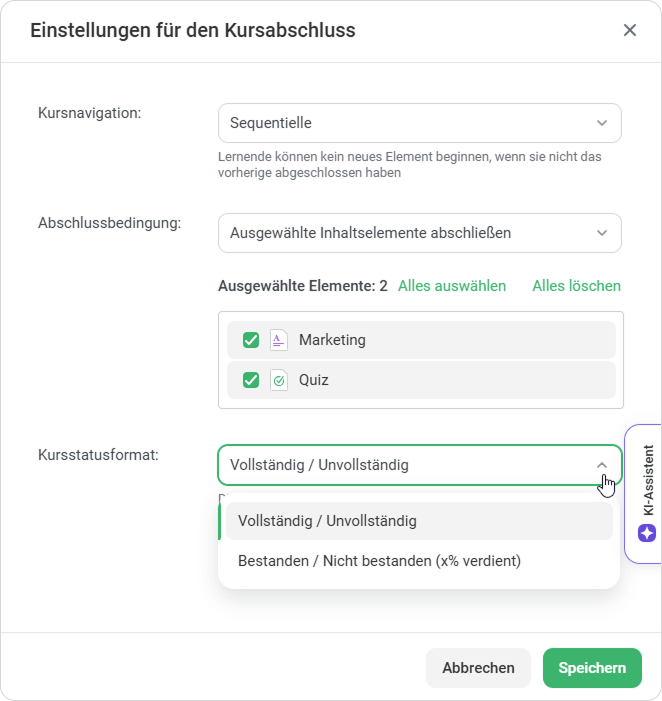Click the KI-Assistent sparkle icon
This screenshot has width=662, height=701.
pos(646,533)
